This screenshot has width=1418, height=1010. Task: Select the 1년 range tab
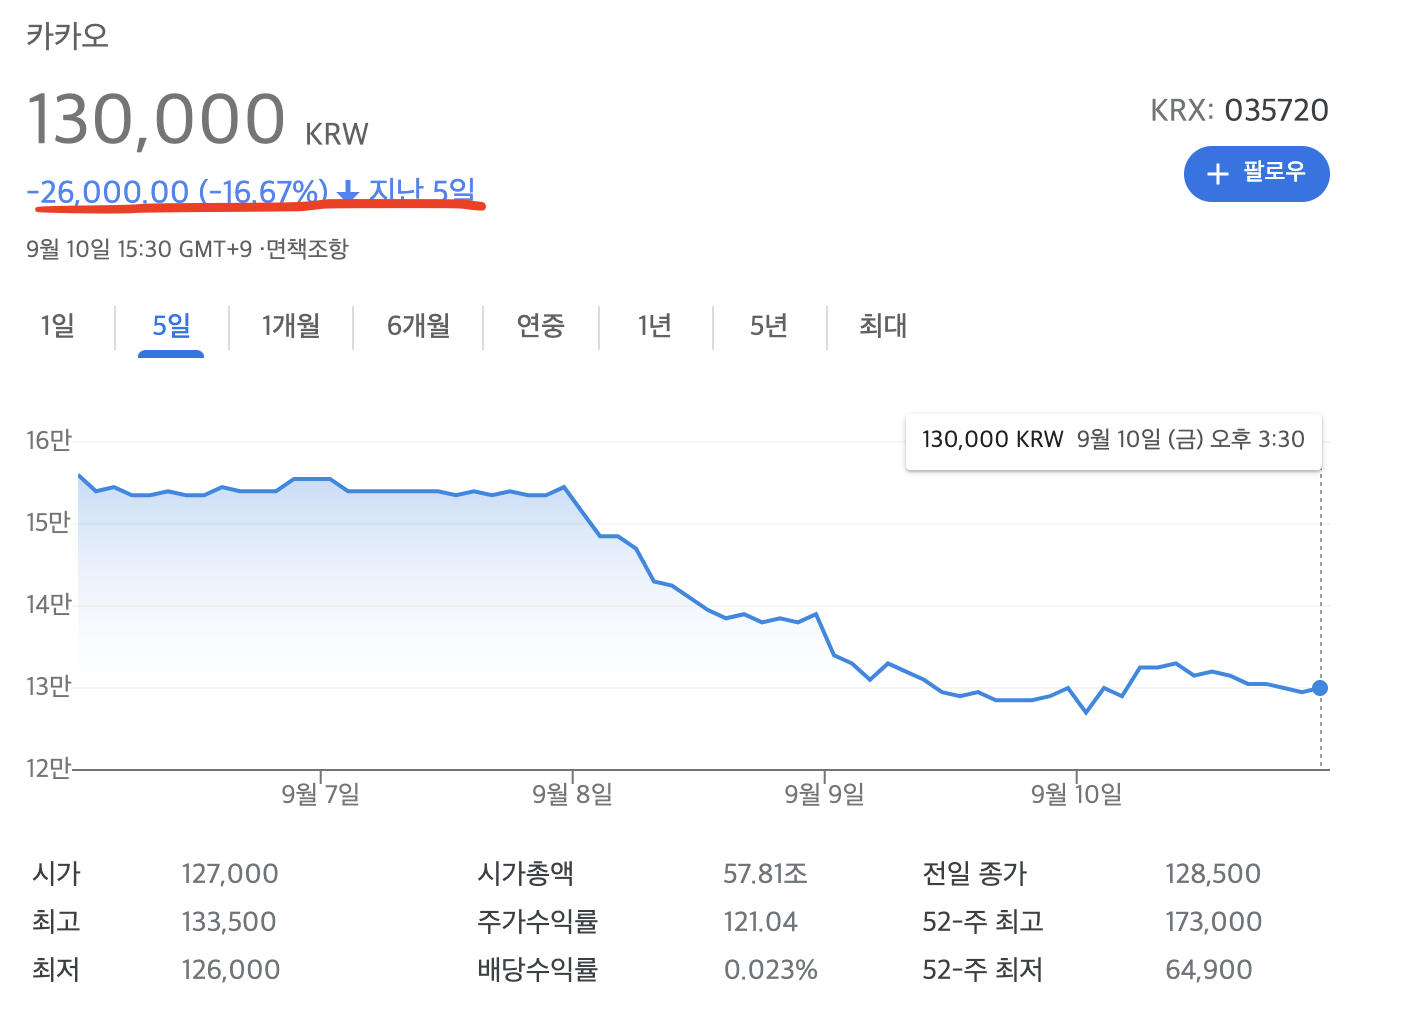[654, 326]
